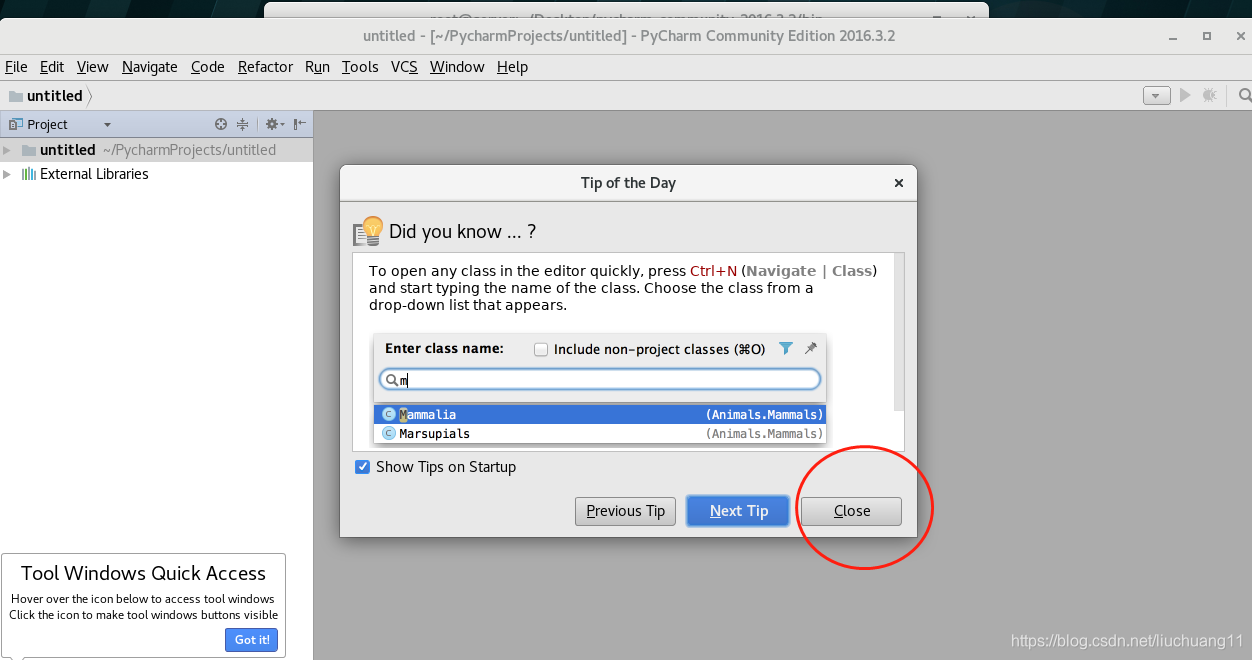
Task: Click the tip text scrollbar
Action: coord(899,332)
